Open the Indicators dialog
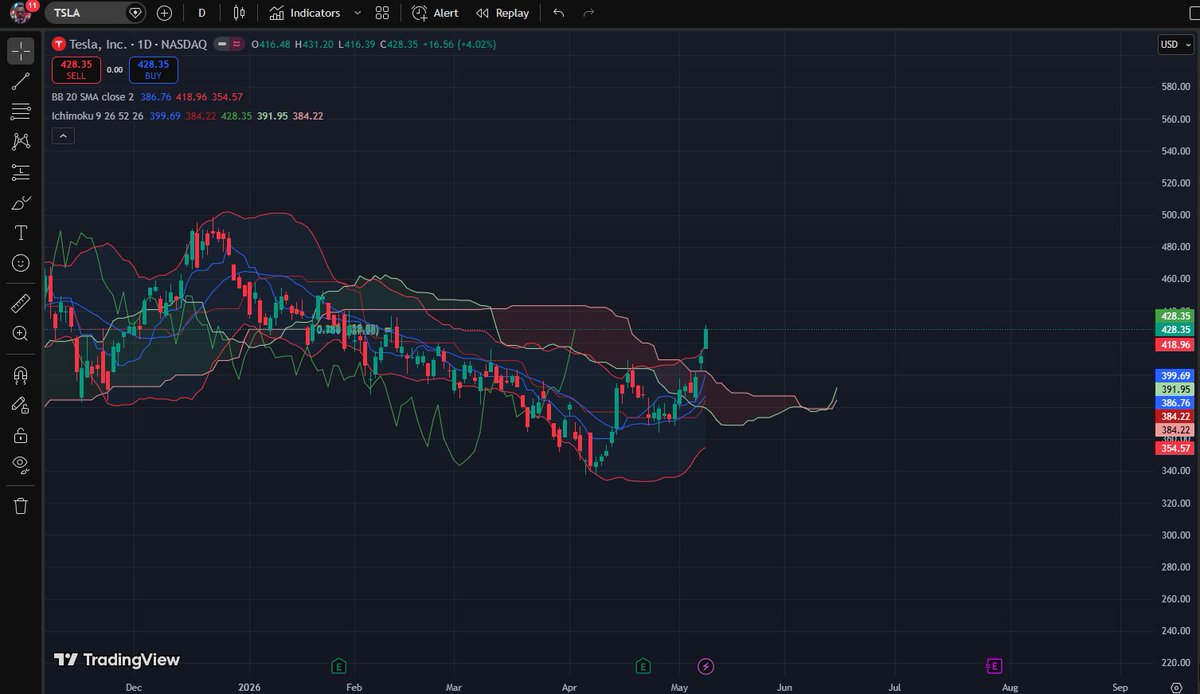1200x694 pixels. [x=304, y=13]
